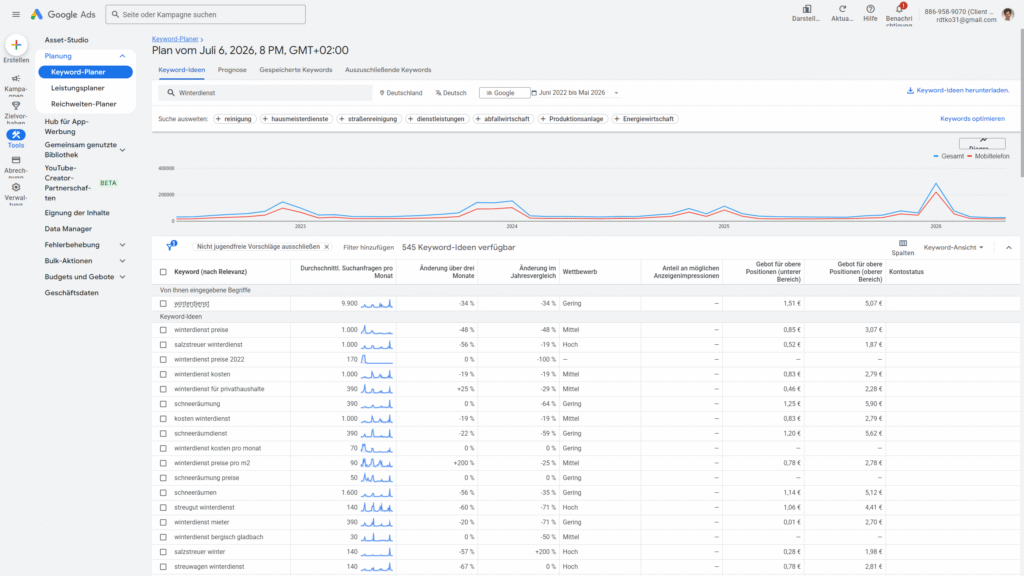This screenshot has height=576, width=1024.
Task: Click the Winterdienst keyword search field
Action: (265, 93)
